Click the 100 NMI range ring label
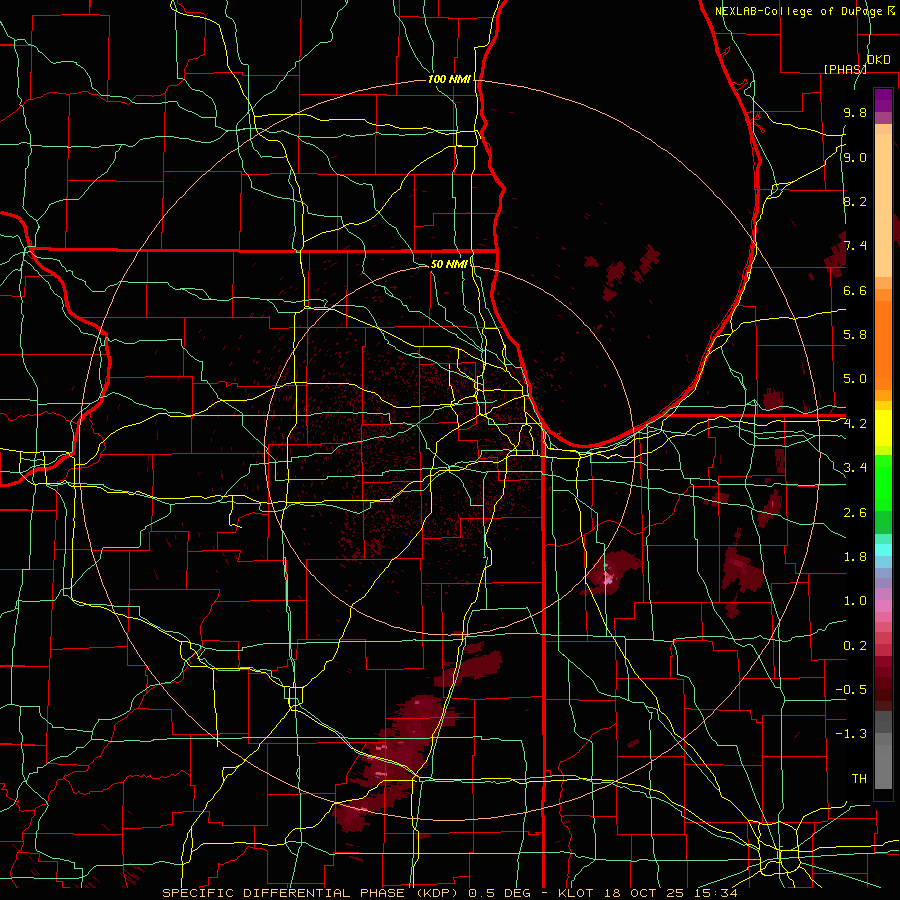This screenshot has height=900, width=900. tap(449, 79)
